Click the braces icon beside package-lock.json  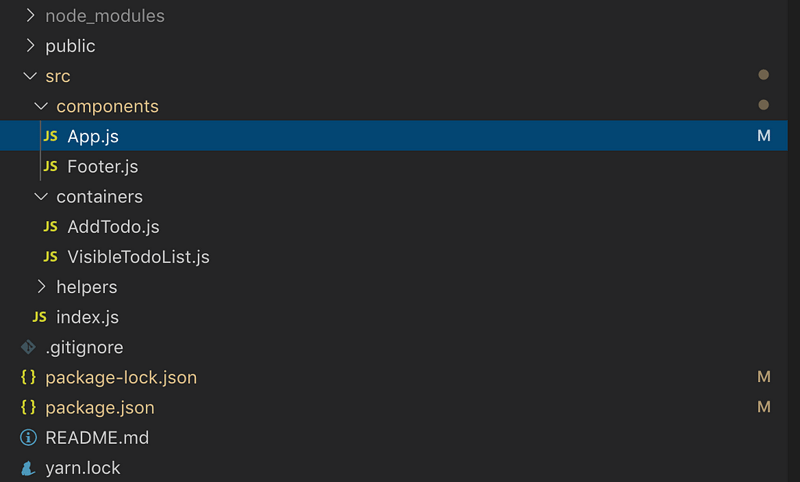click(28, 377)
